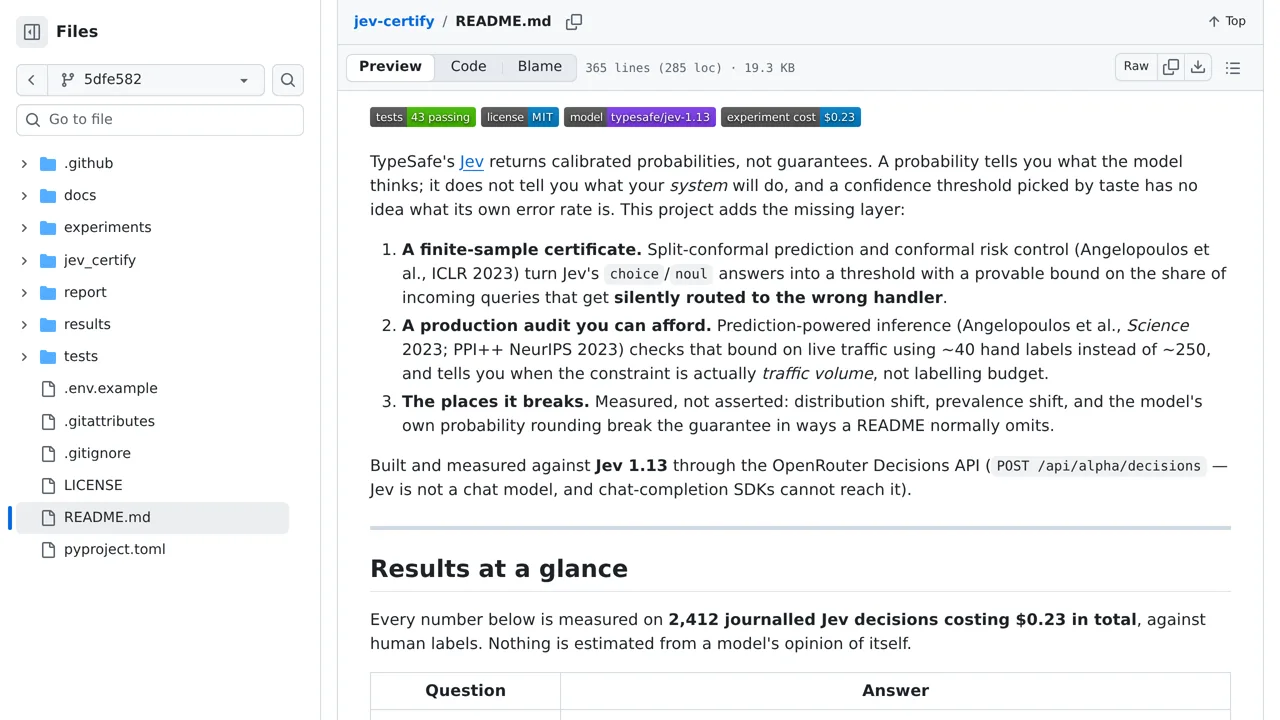This screenshot has height=720, width=1280.
Task: Switch to the Preview tab
Action: tap(390, 67)
